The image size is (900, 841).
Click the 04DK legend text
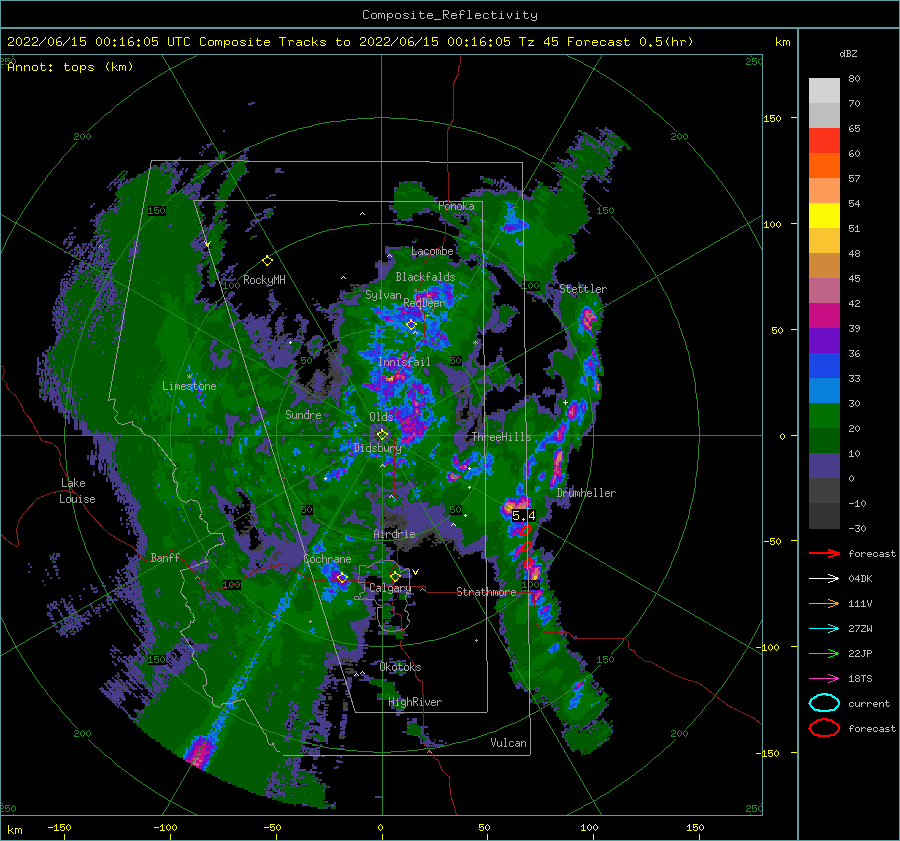[x=860, y=579]
